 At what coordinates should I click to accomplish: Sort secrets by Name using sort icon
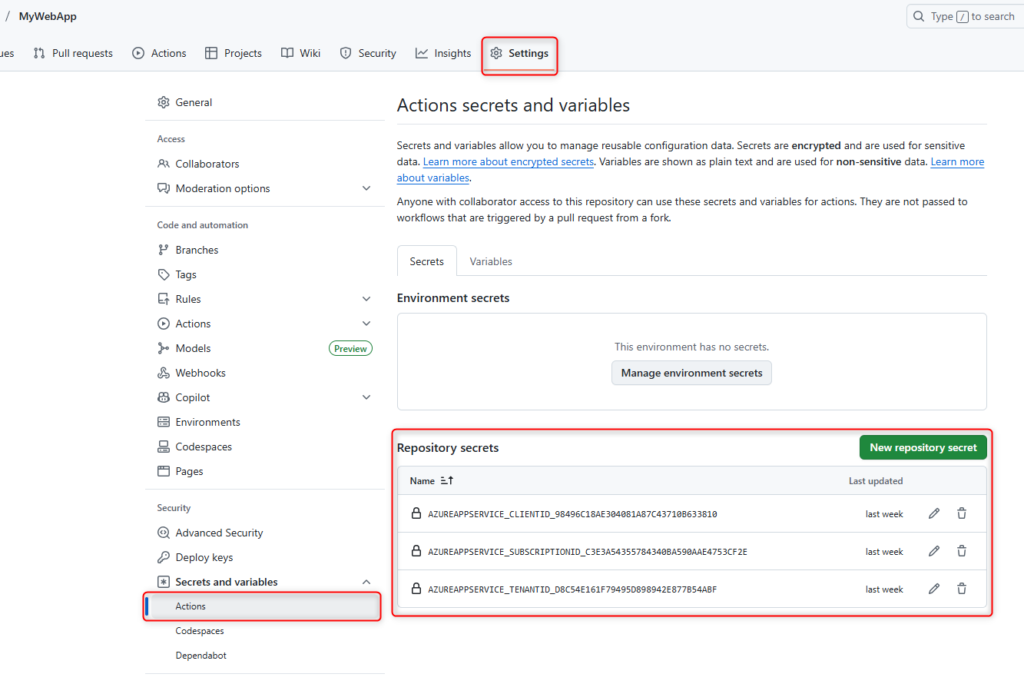[x=447, y=480]
